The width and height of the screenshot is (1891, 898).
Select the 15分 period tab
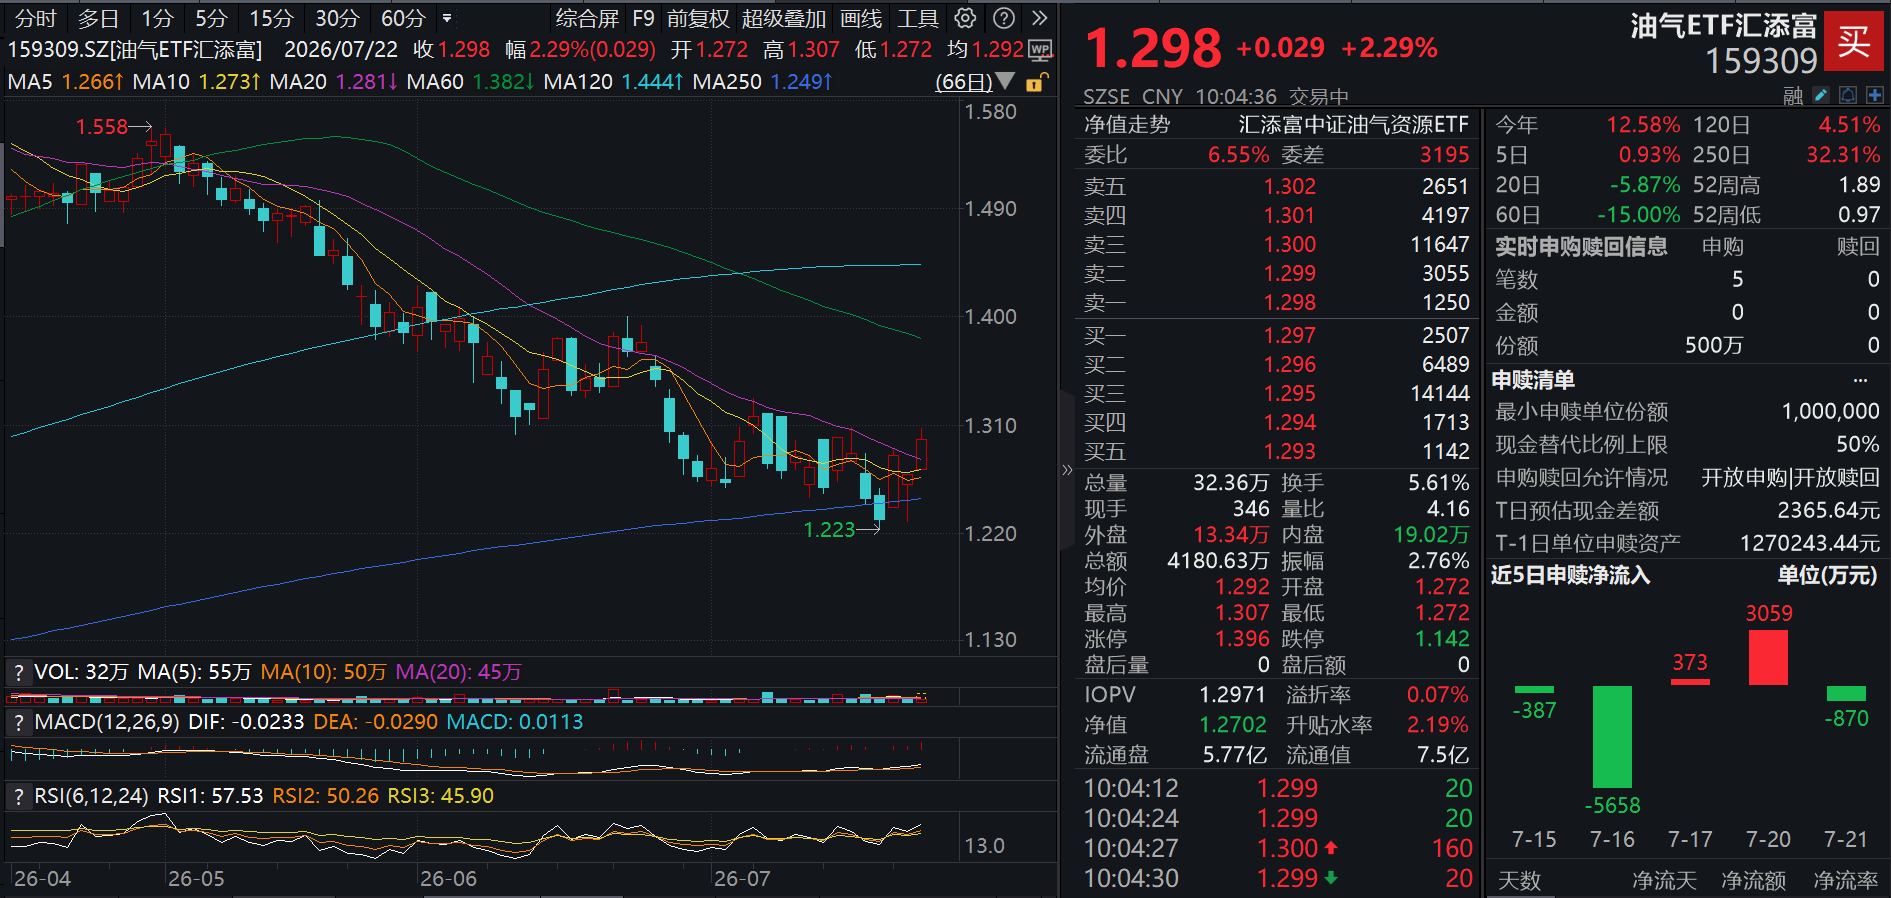coord(271,18)
